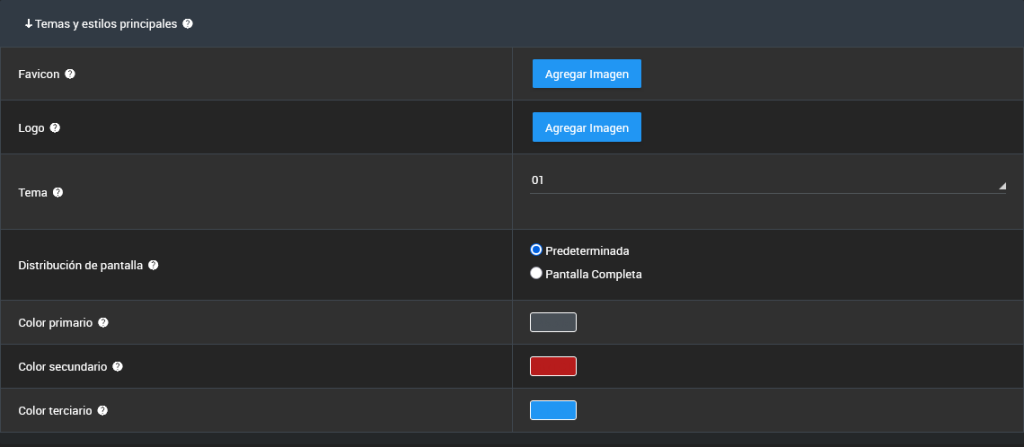The image size is (1024, 447).
Task: Open the Tema dropdown showing 01
Action: point(767,181)
